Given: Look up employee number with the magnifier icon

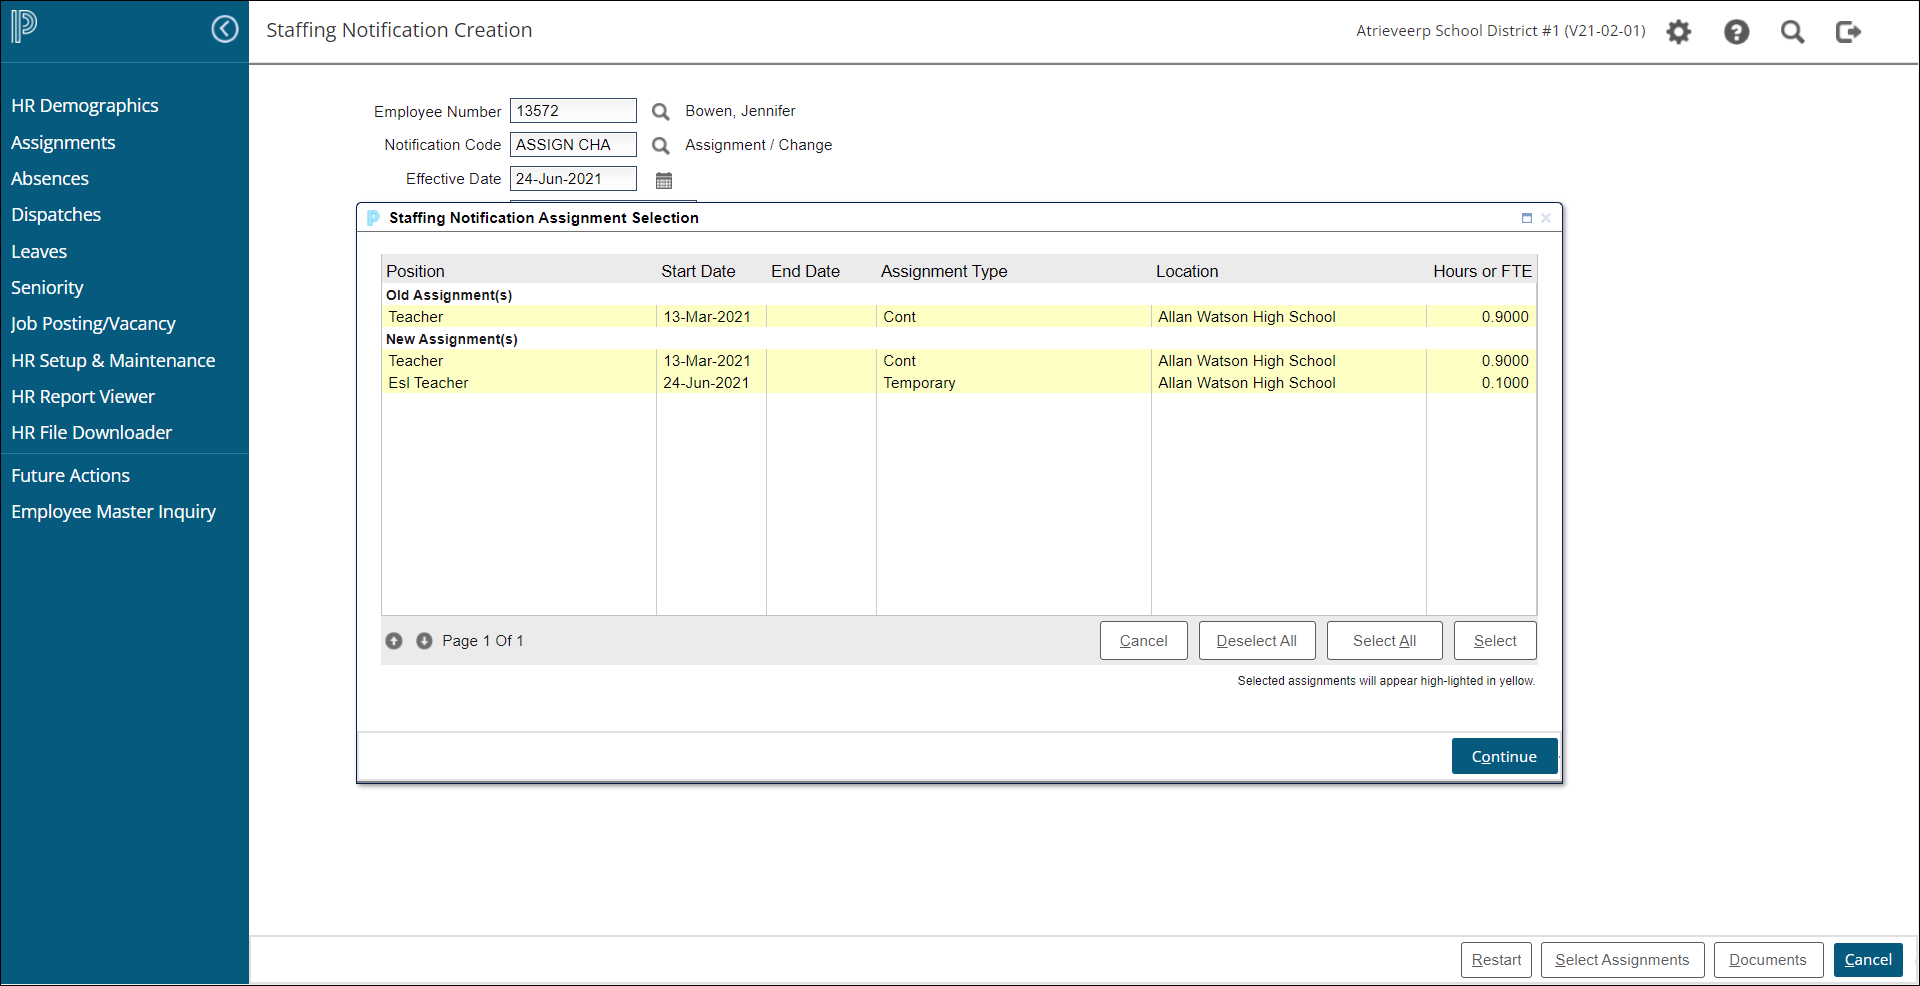Looking at the screenshot, I should pyautogui.click(x=660, y=112).
